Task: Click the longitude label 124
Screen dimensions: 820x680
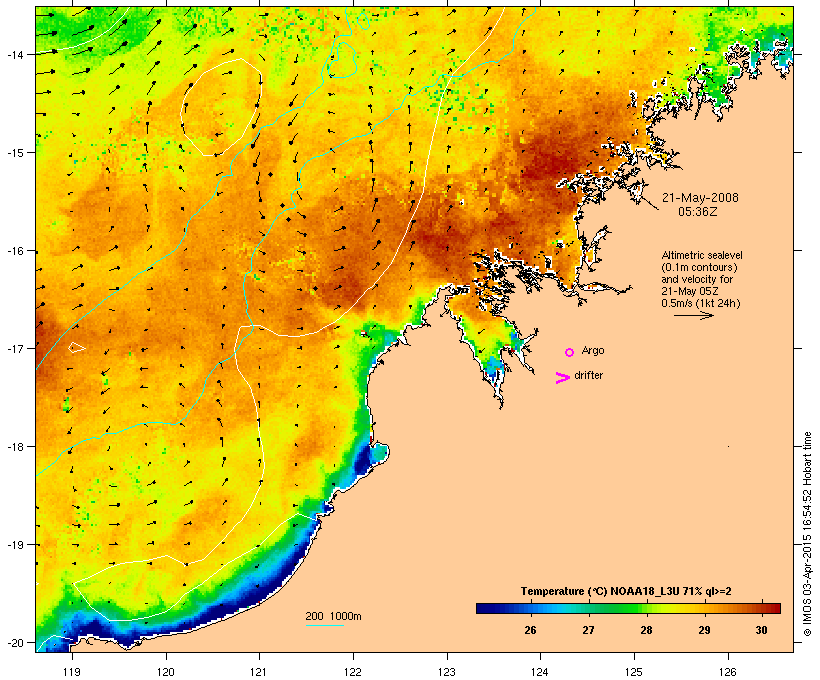Action: pos(540,672)
